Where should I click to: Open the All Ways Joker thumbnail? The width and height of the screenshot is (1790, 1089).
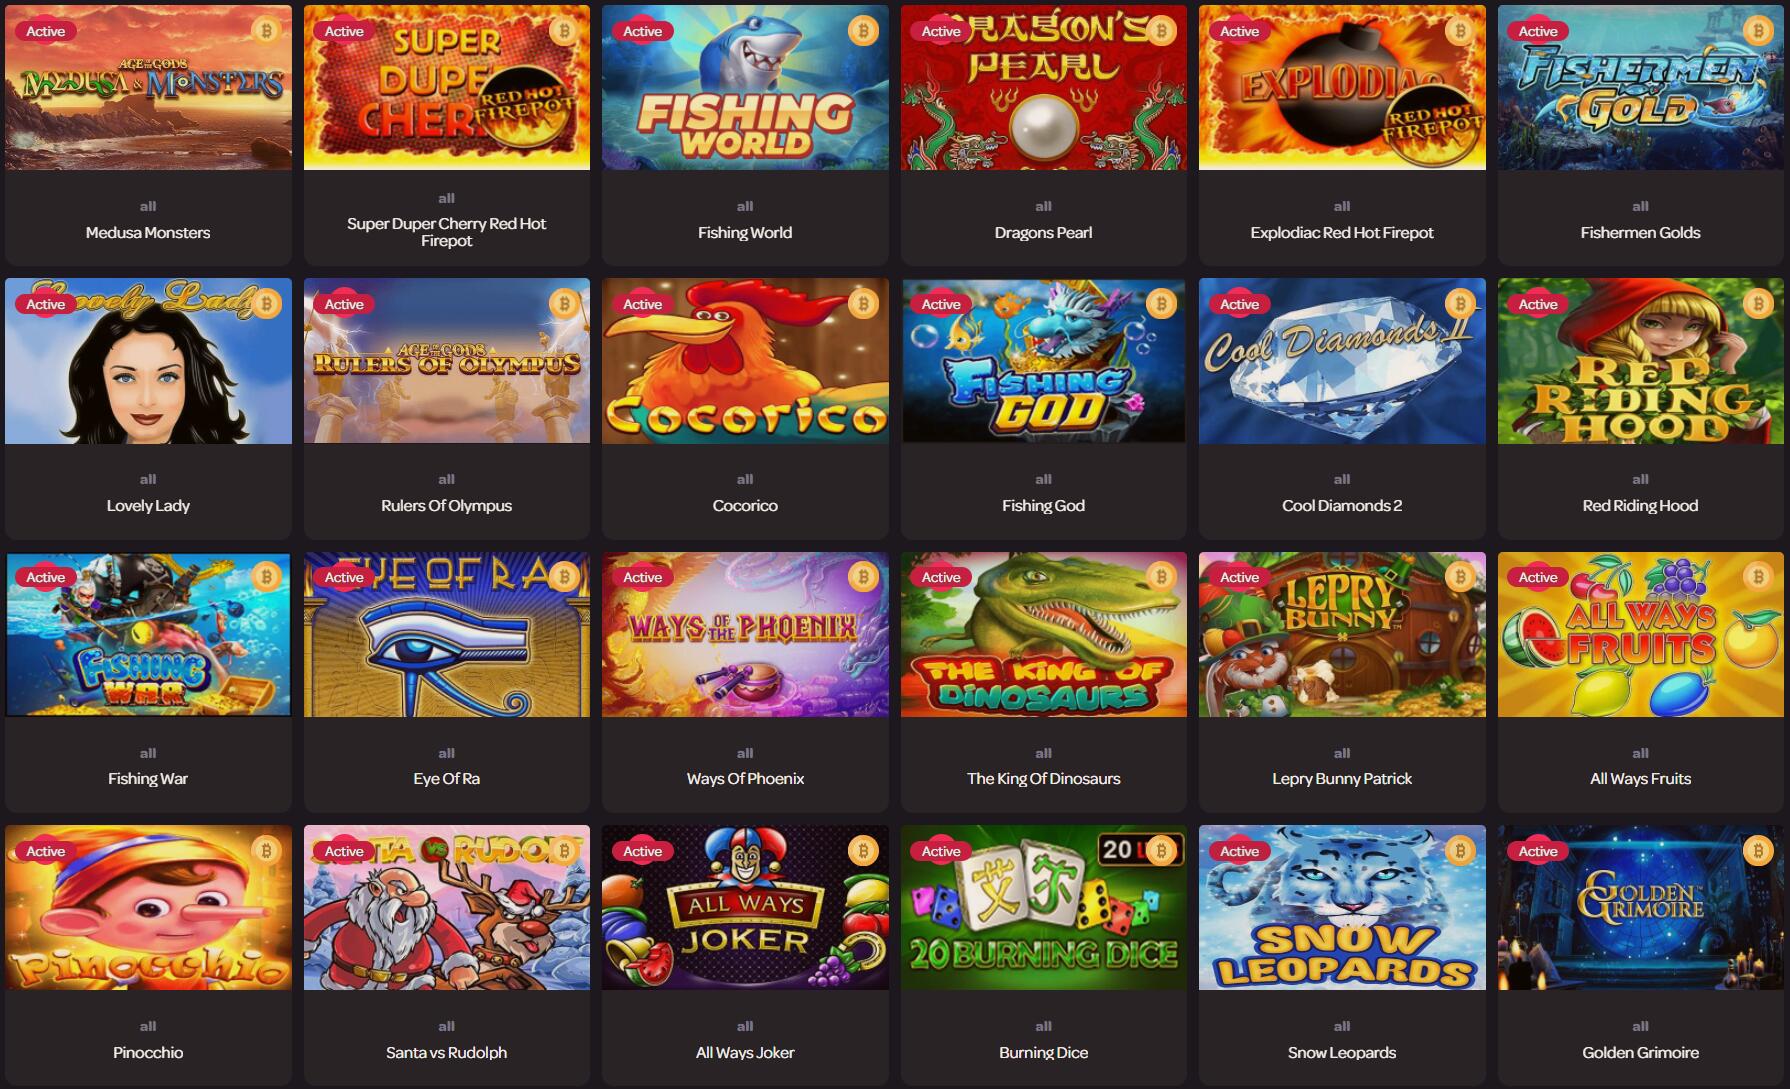[745, 907]
